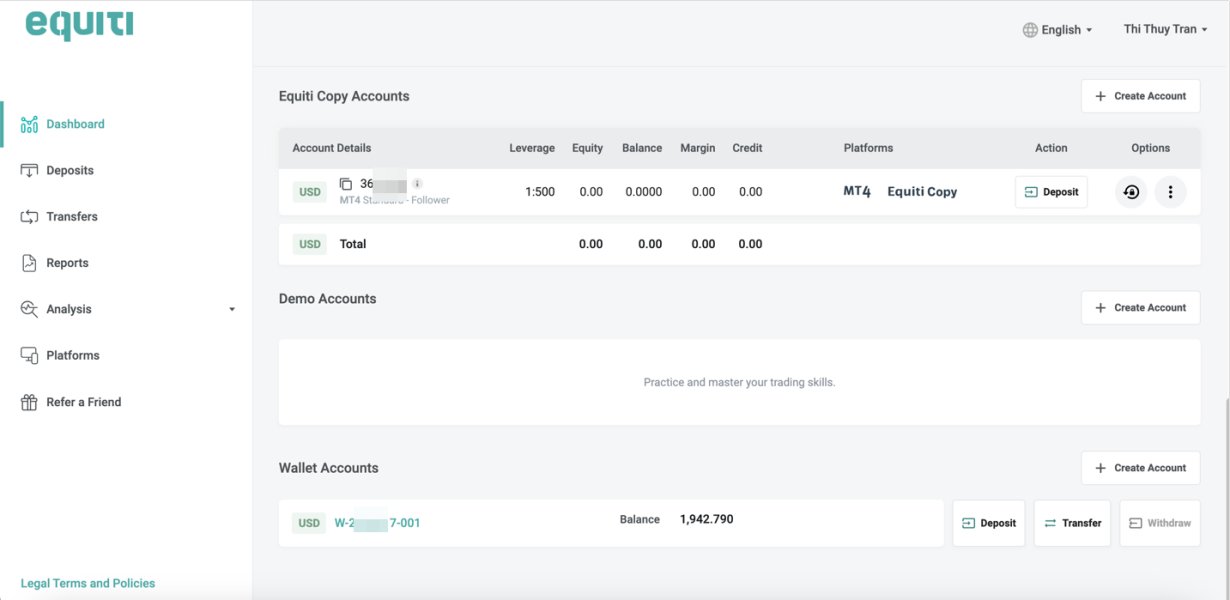The width and height of the screenshot is (1230, 600).
Task: Go to Deposits in the sidebar
Action: pos(69,171)
